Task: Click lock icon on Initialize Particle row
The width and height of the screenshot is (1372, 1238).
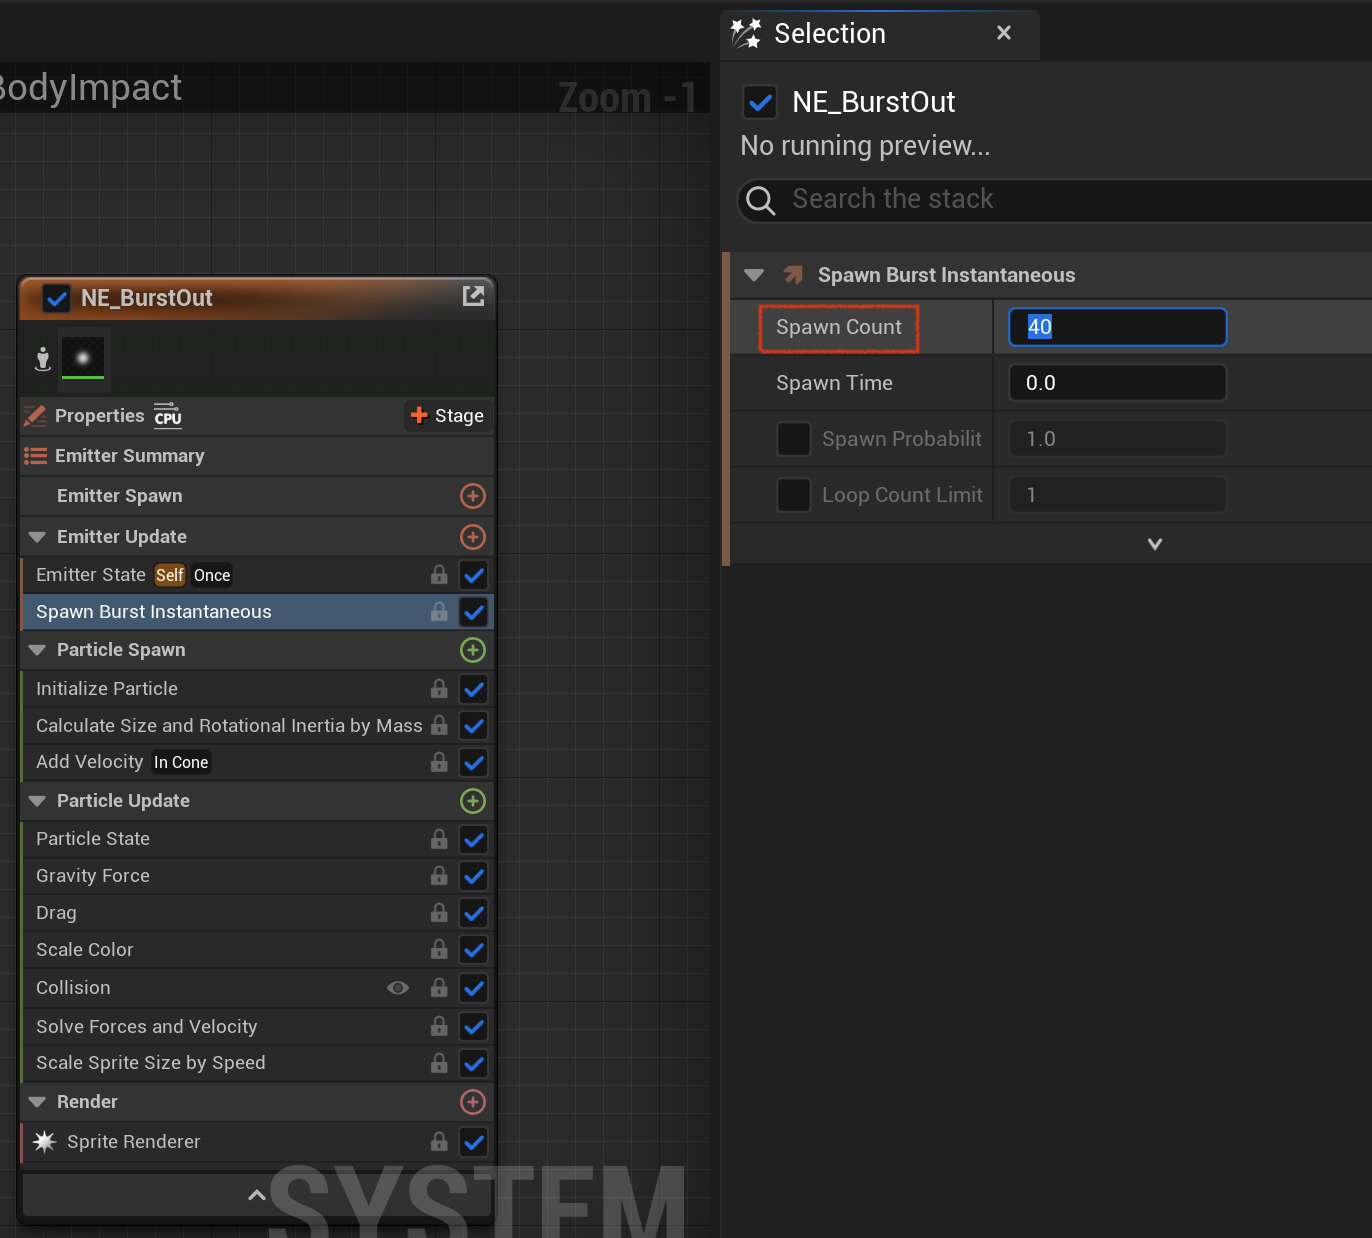Action: (439, 688)
